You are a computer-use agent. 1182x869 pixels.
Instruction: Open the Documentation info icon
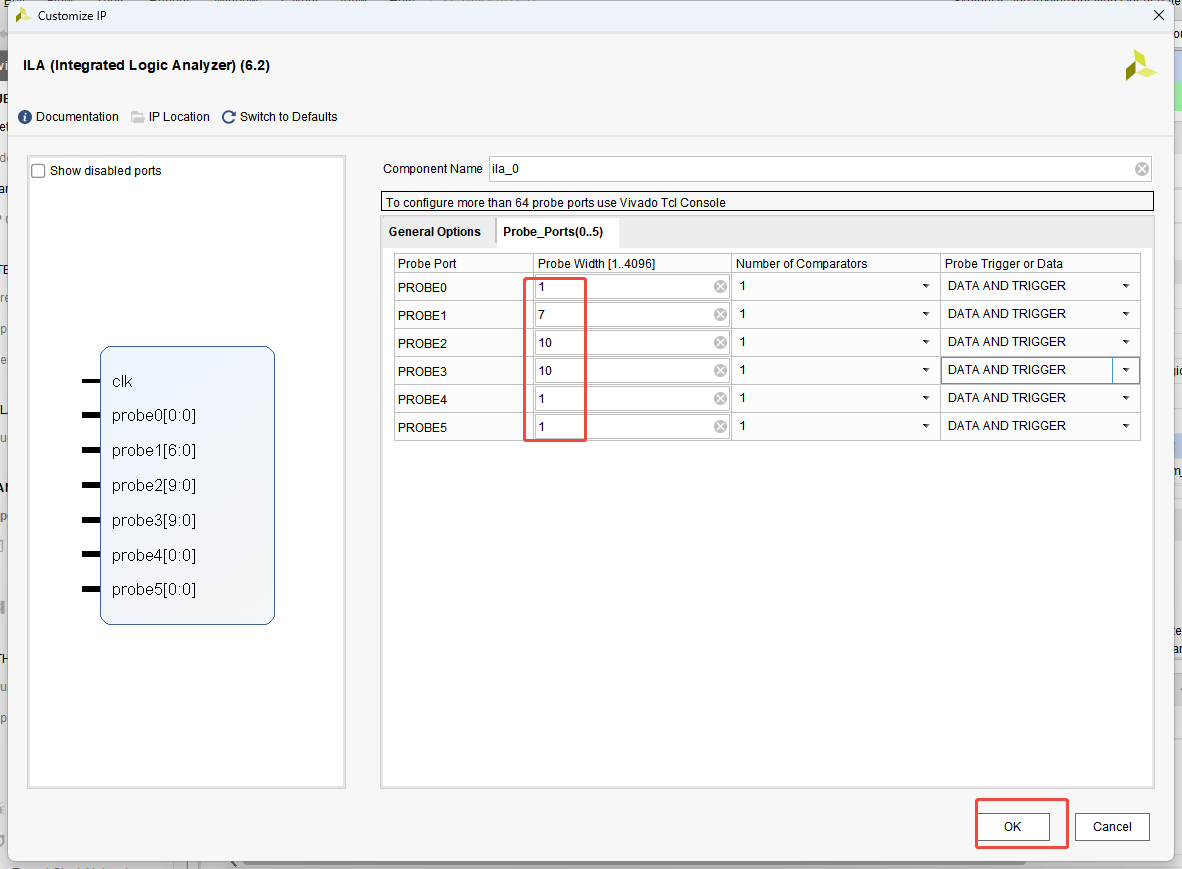point(25,117)
